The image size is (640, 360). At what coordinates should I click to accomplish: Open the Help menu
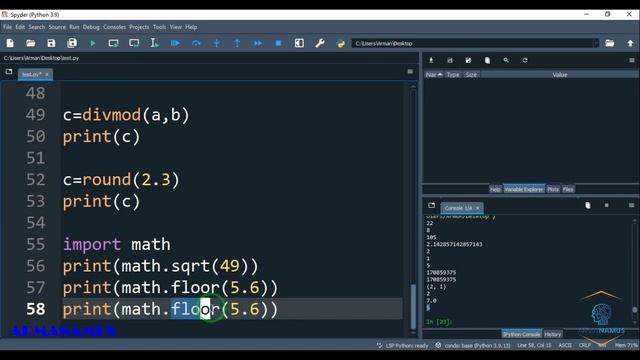[191, 27]
